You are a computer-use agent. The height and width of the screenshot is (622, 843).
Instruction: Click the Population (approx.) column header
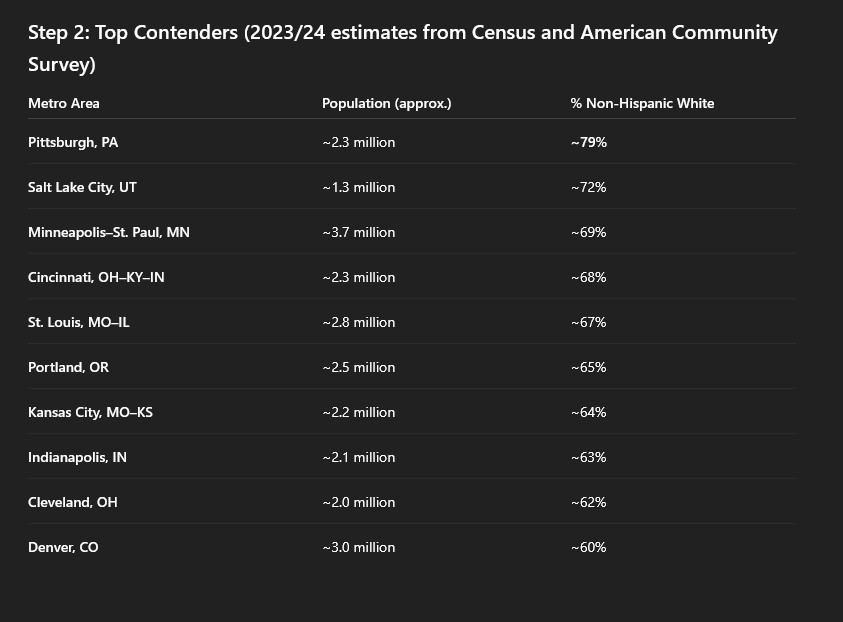tap(387, 103)
